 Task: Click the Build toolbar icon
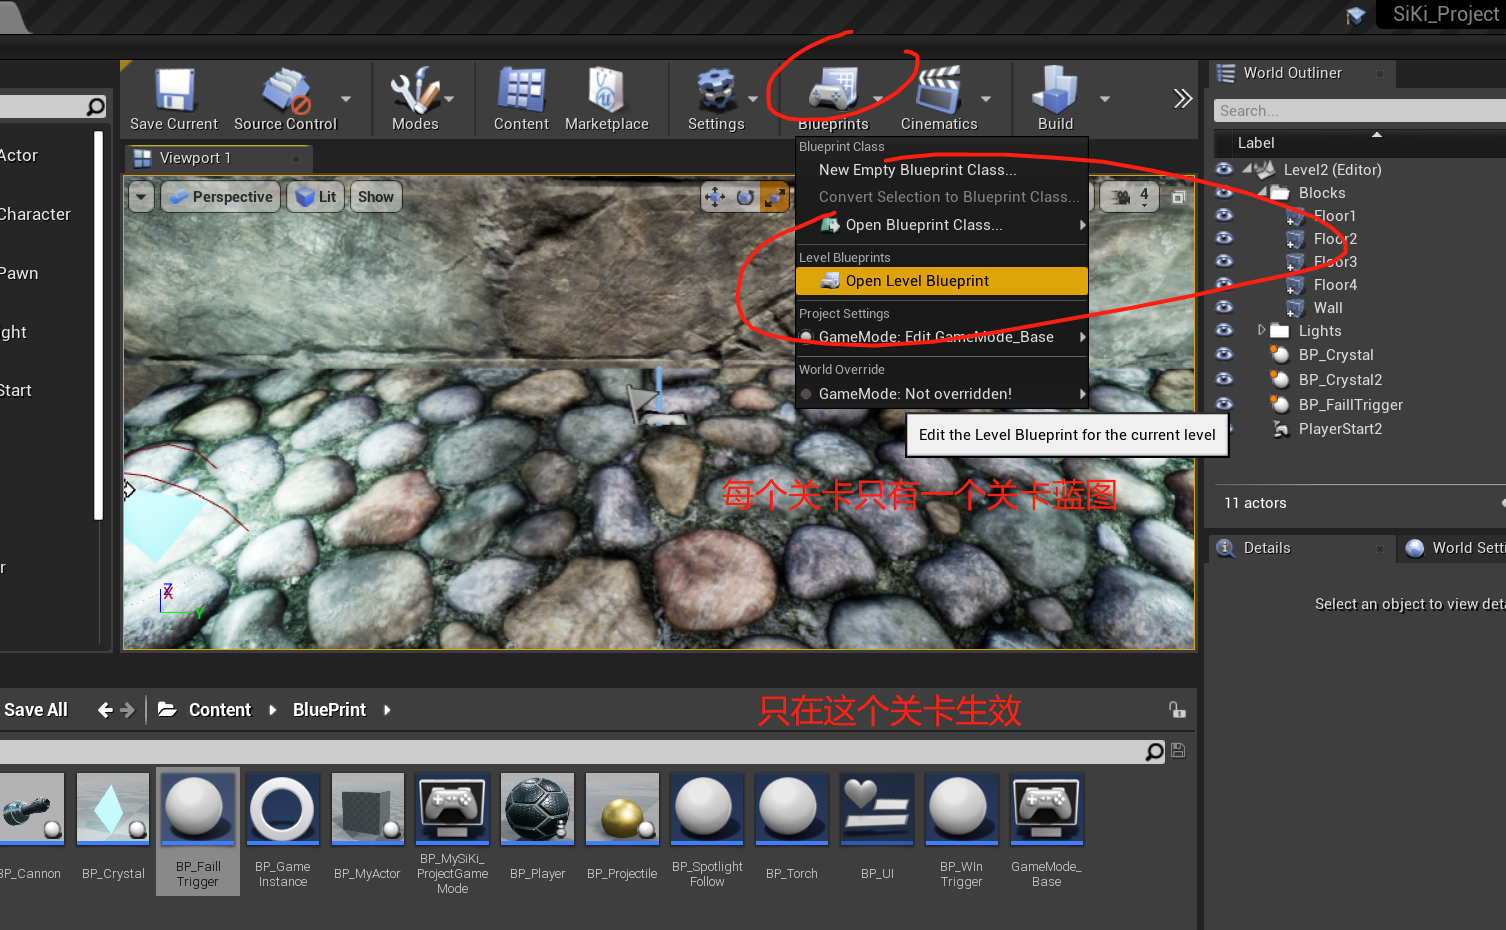tap(1055, 90)
